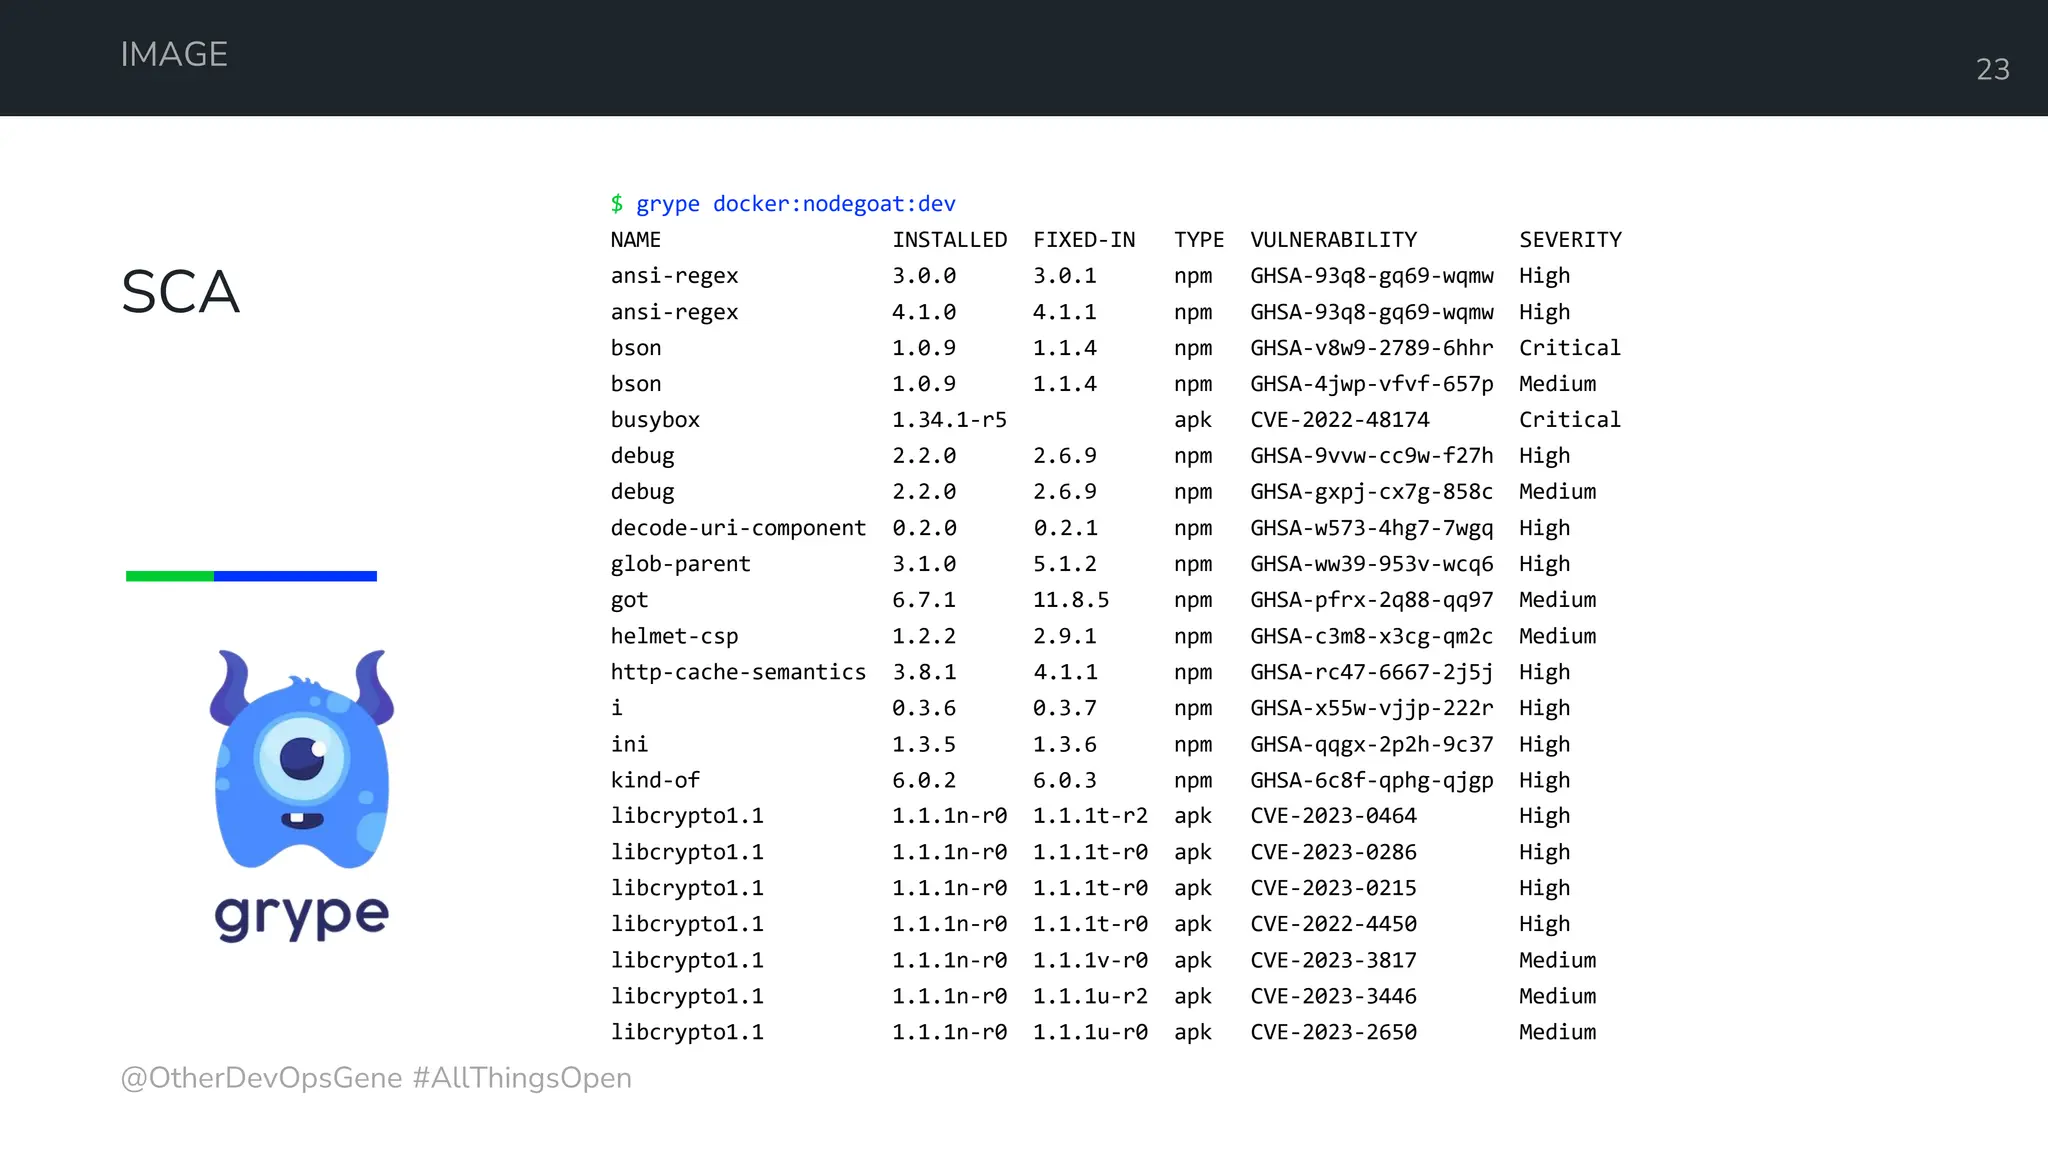Click the busybox package name
This screenshot has height=1152, width=2048.
(x=655, y=420)
